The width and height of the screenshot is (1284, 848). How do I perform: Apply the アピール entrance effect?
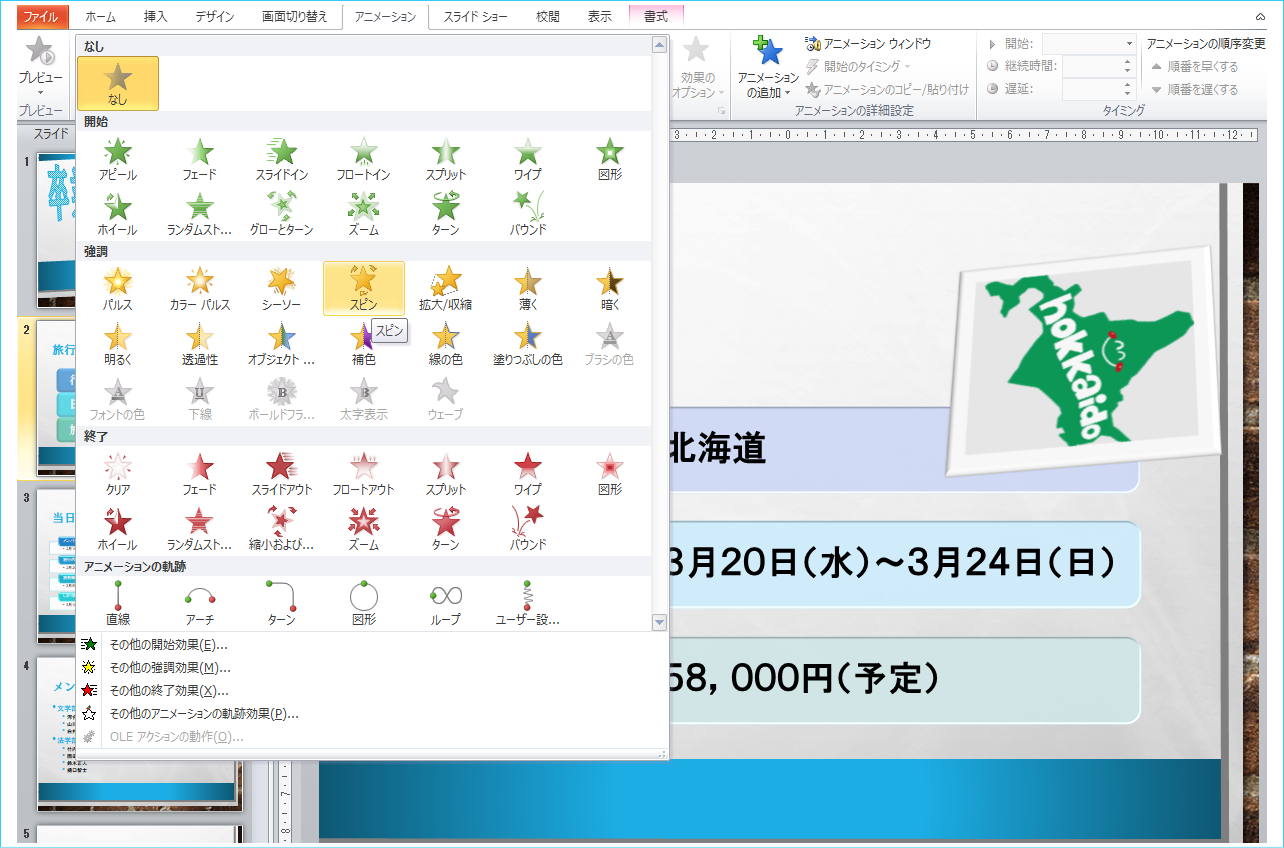118,158
